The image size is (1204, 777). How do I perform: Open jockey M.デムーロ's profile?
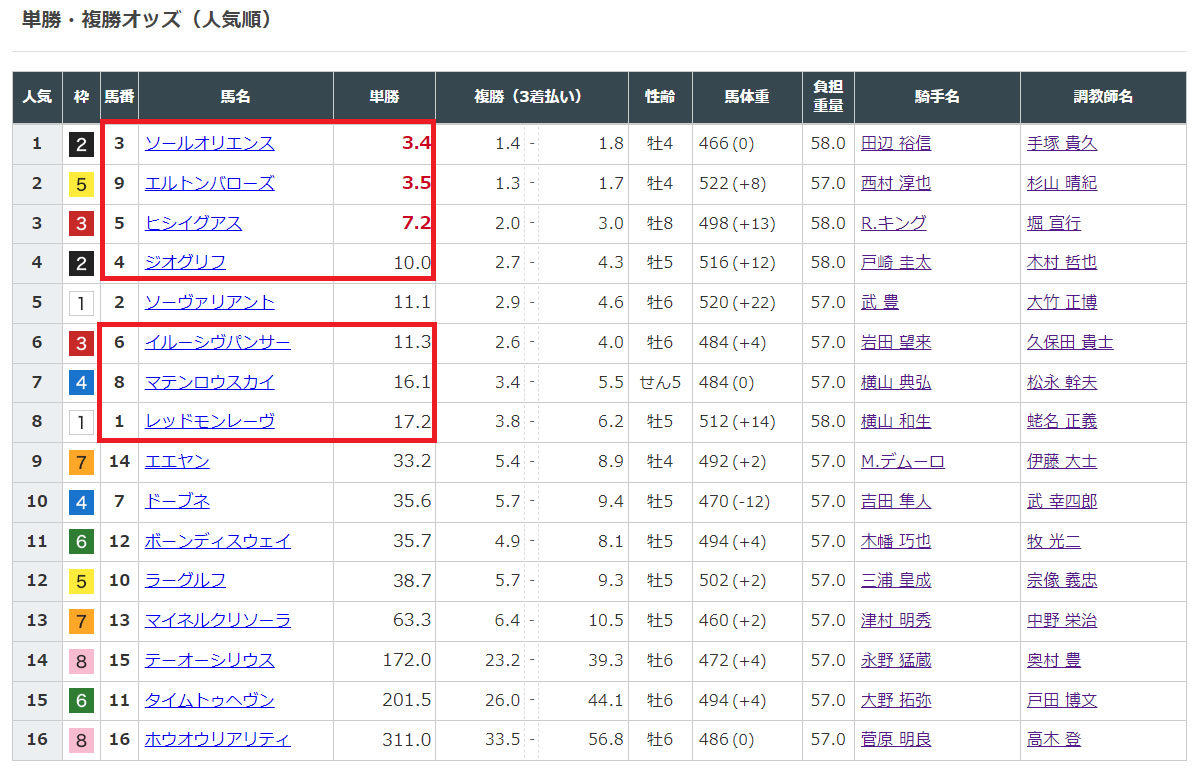902,461
